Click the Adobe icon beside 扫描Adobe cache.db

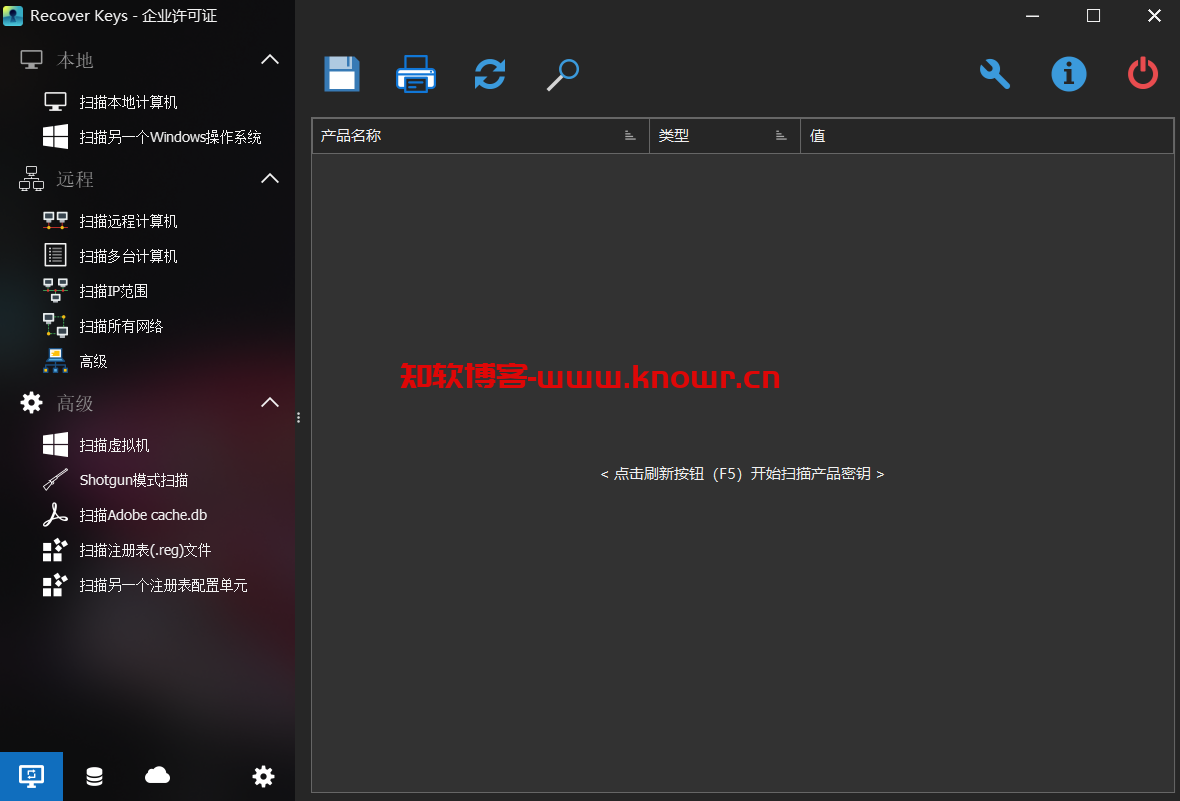56,515
